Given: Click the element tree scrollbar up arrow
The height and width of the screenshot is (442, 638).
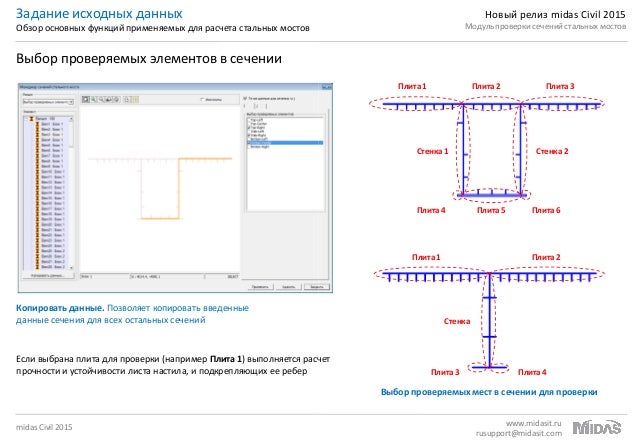Looking at the screenshot, I should pyautogui.click(x=71, y=119).
